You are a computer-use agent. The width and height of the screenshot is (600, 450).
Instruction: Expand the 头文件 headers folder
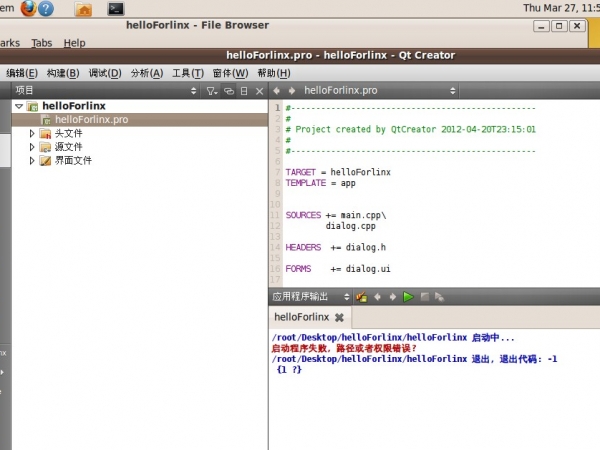pos(32,133)
